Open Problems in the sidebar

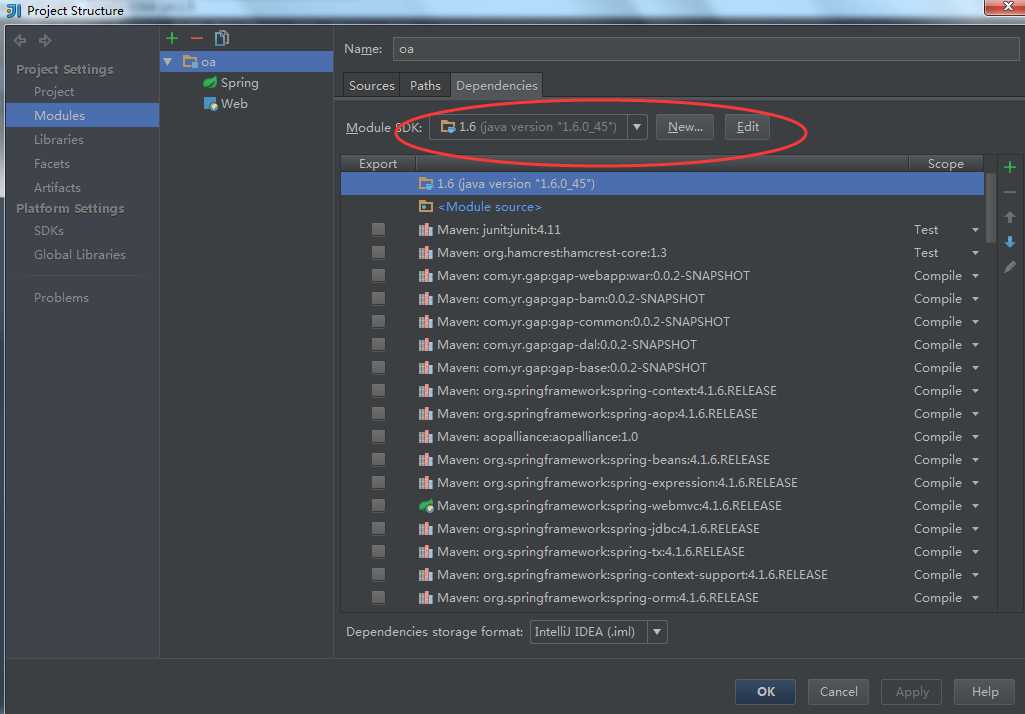(61, 298)
